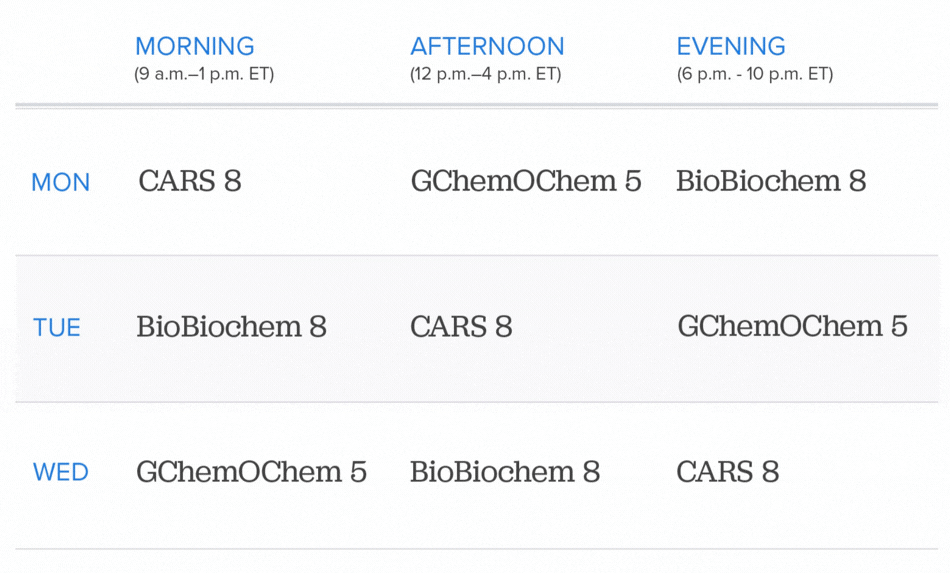Open Monday morning CARS 8 session
The image size is (950, 573).
click(190, 181)
